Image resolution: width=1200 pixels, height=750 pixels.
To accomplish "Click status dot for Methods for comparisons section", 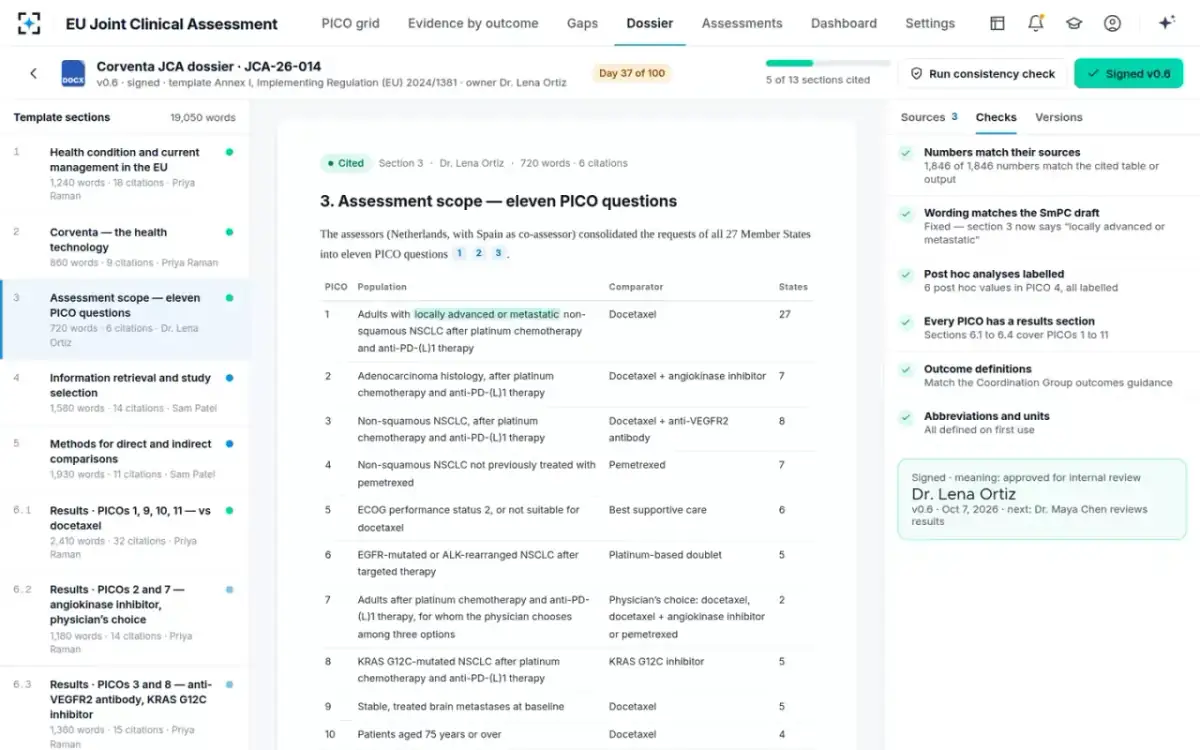I will point(230,444).
